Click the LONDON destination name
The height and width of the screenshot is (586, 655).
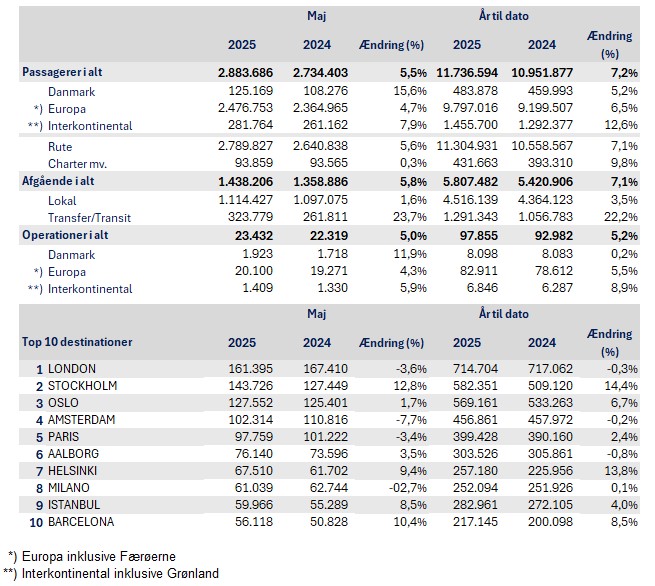click(71, 369)
